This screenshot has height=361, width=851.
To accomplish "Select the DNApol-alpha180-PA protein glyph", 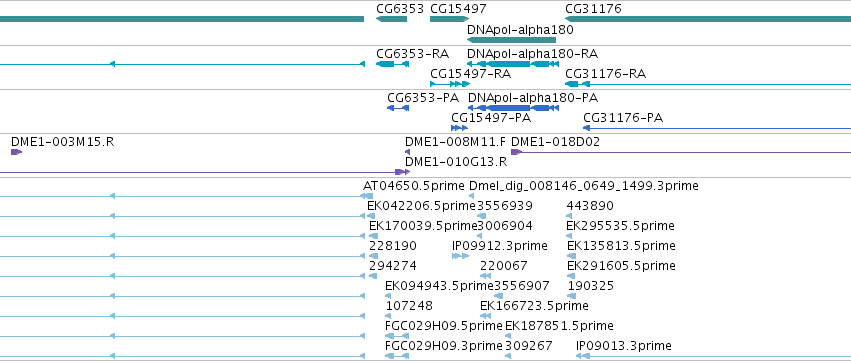I will click(x=513, y=108).
